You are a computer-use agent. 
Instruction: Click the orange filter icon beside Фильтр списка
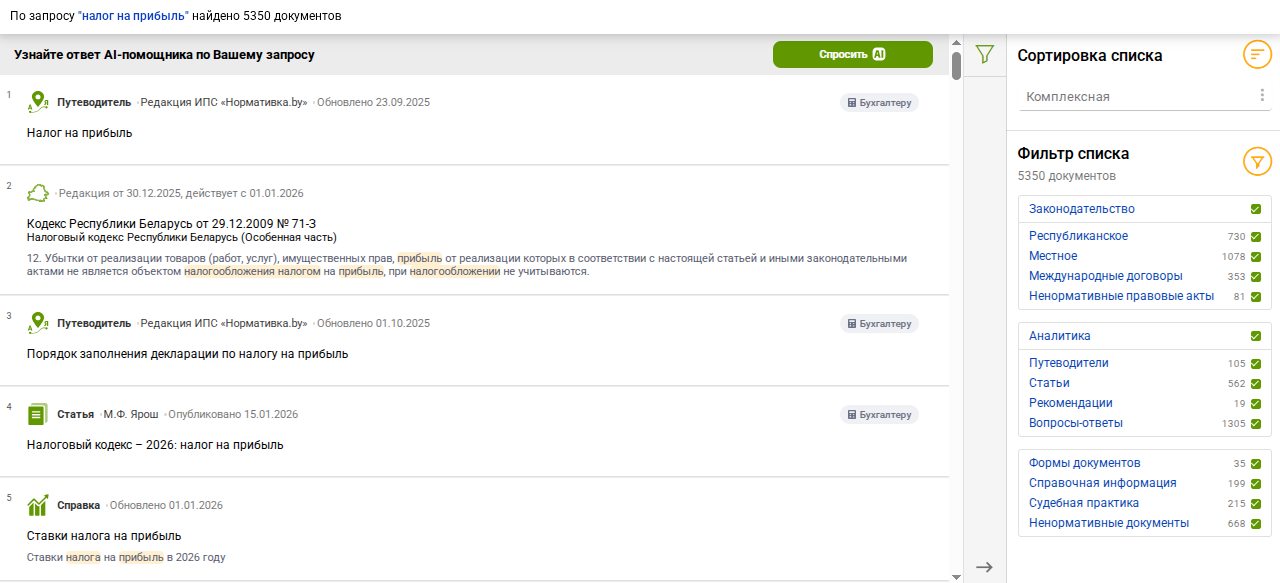coord(1257,161)
